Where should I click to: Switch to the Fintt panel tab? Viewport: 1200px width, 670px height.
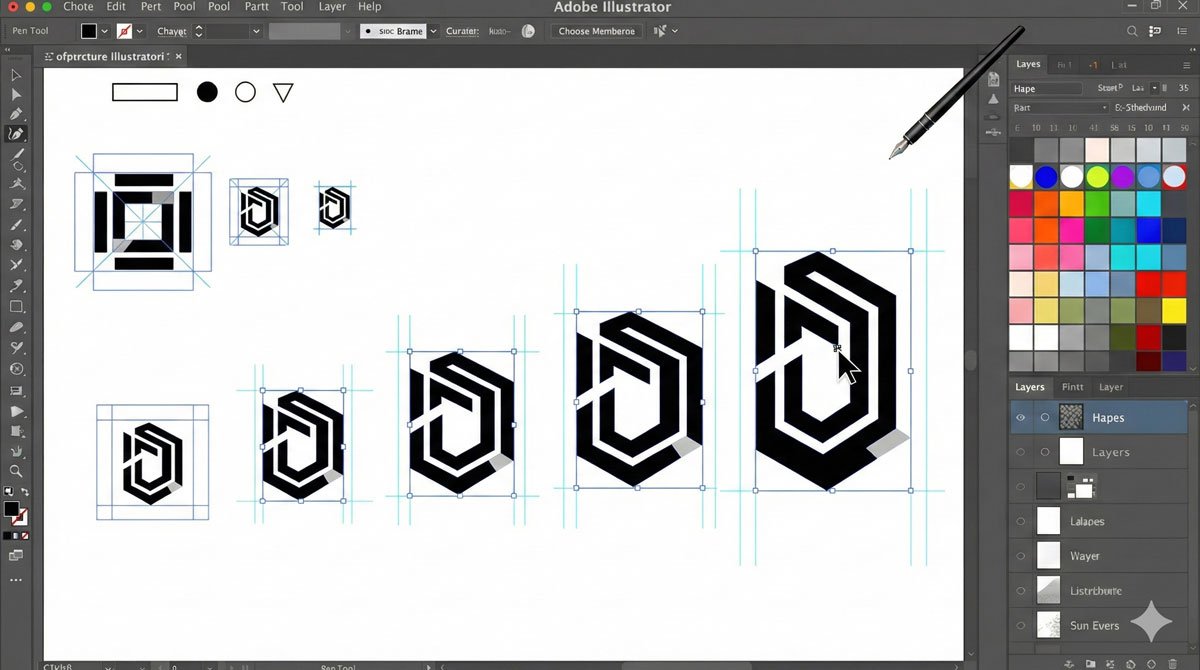pyautogui.click(x=1072, y=387)
